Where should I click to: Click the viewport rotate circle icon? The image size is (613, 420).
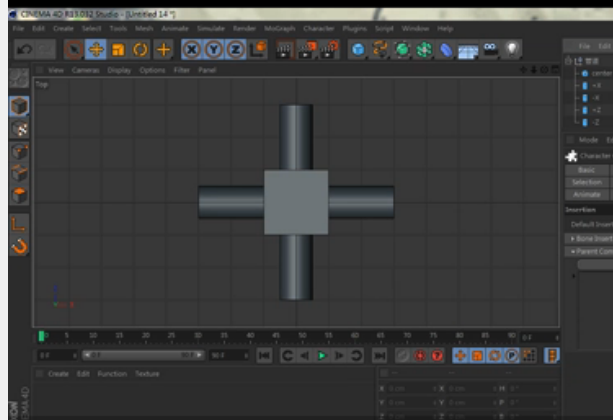pos(544,70)
